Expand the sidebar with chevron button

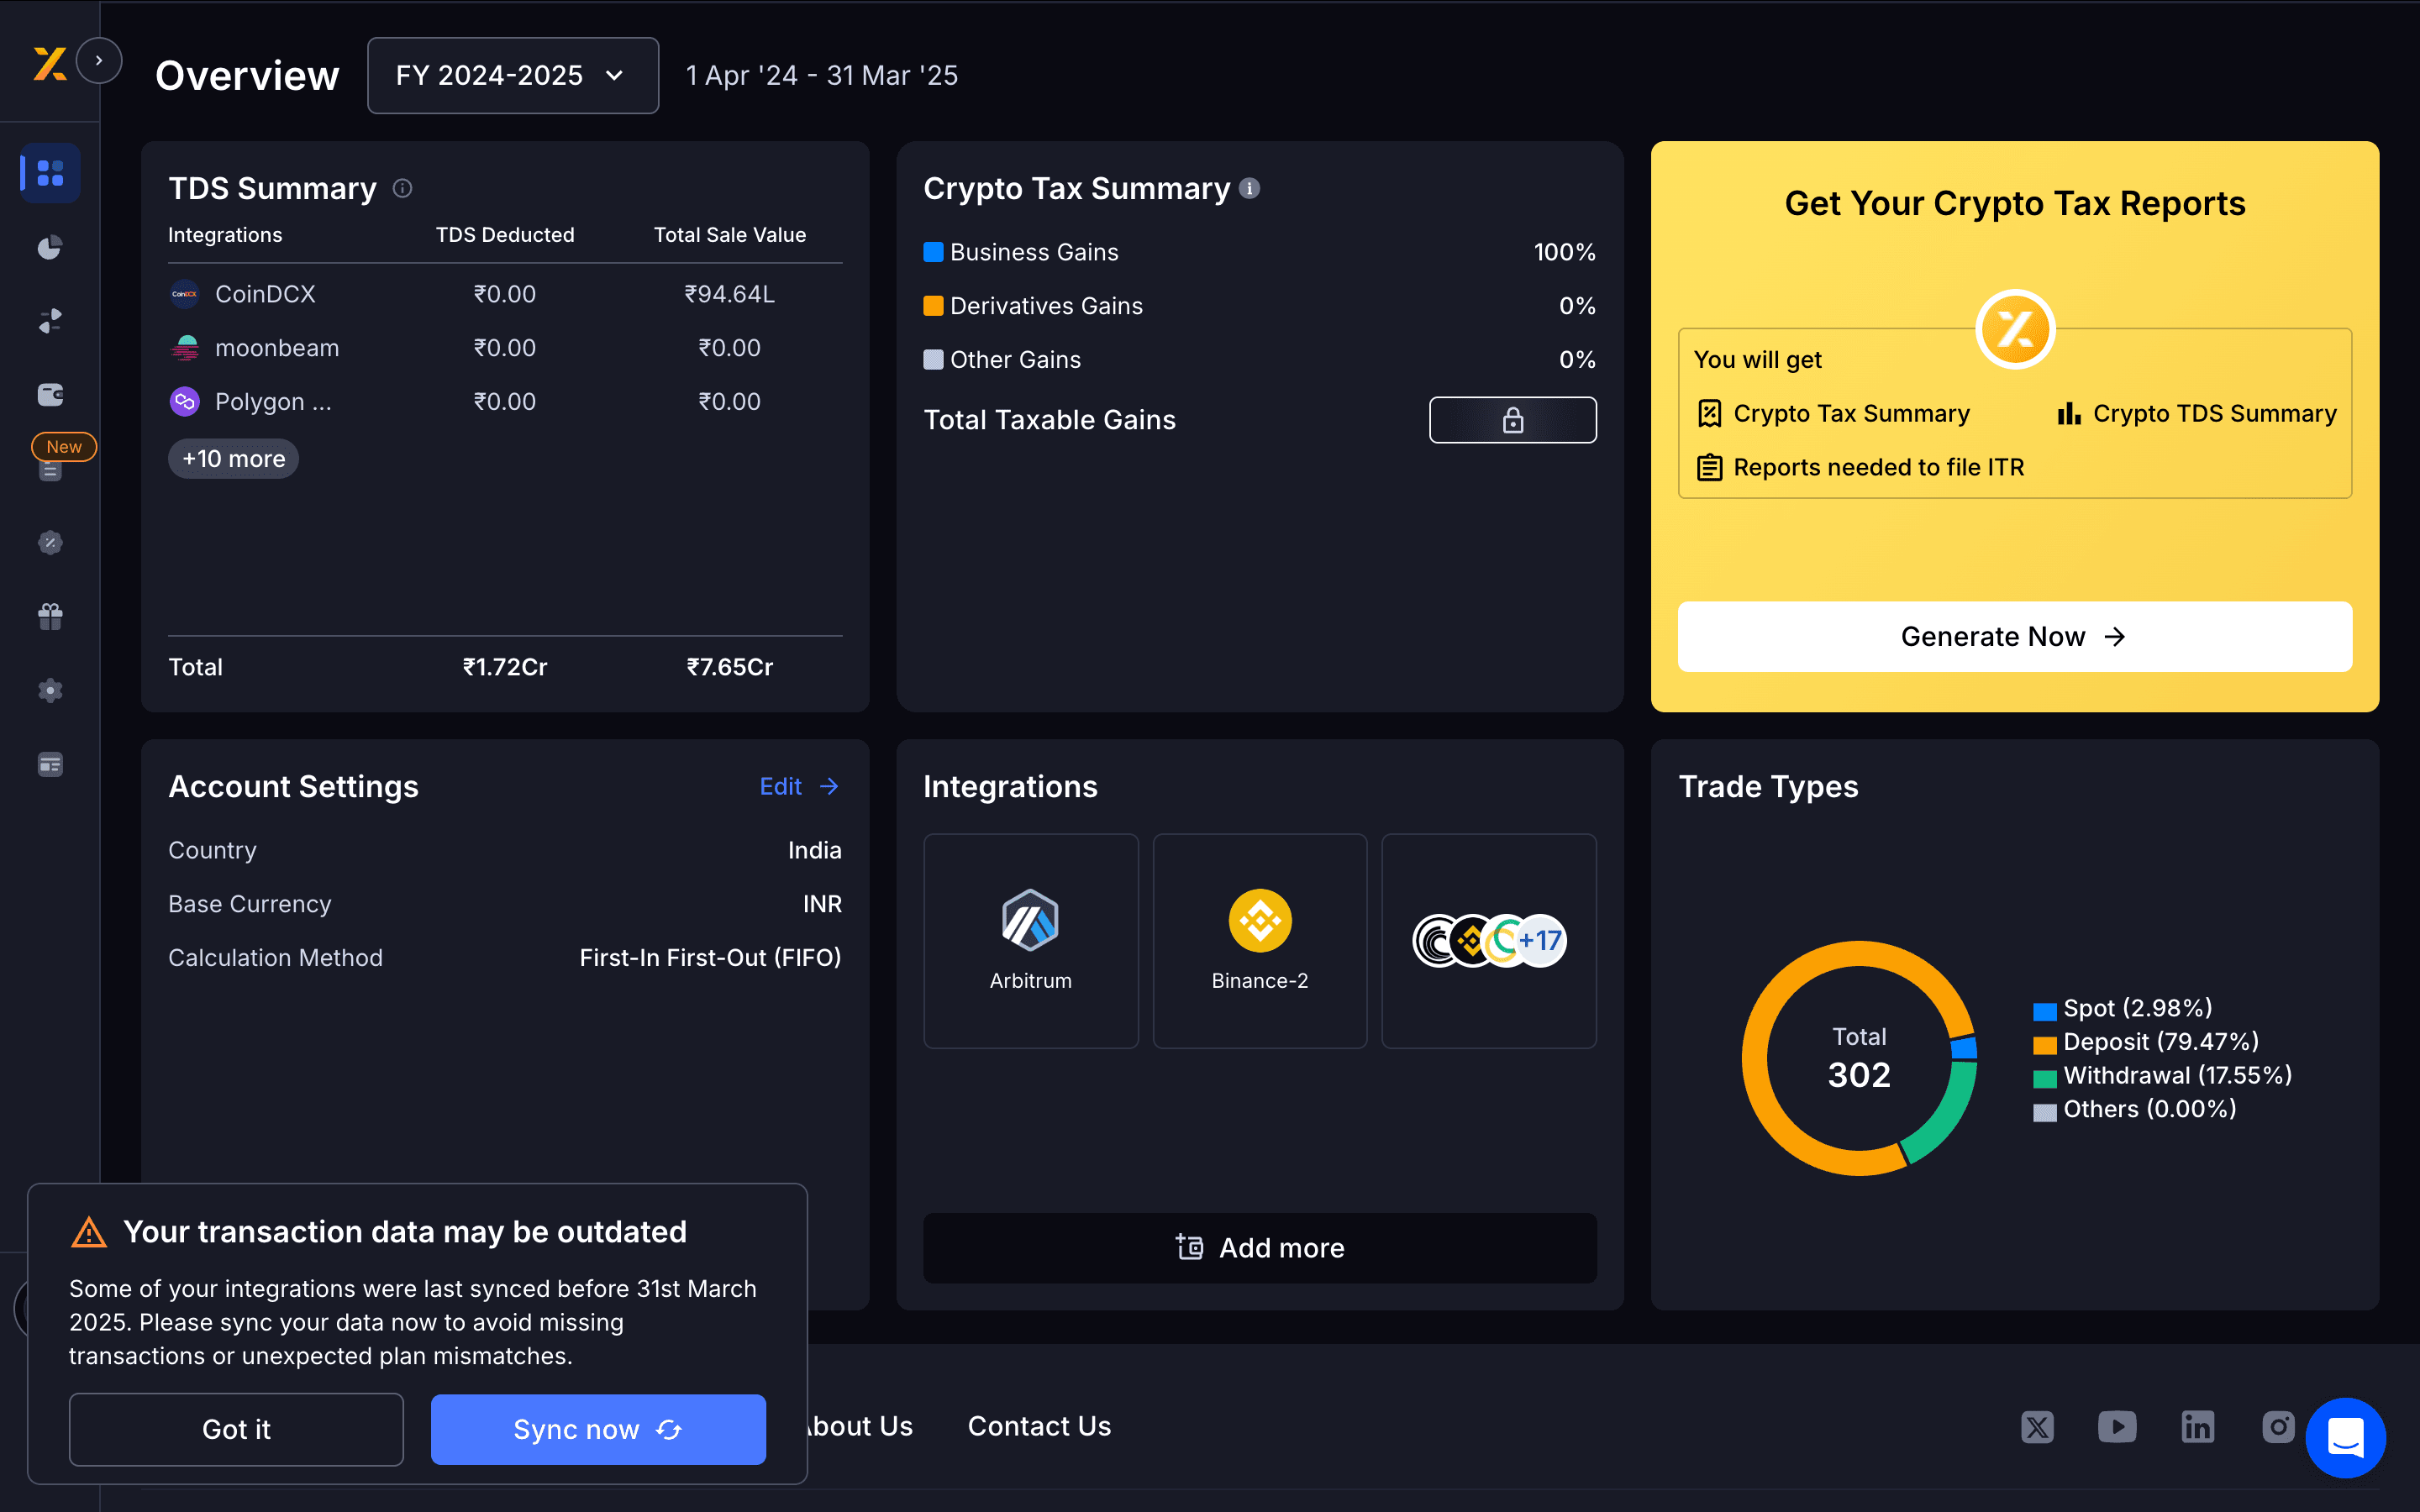click(98, 61)
